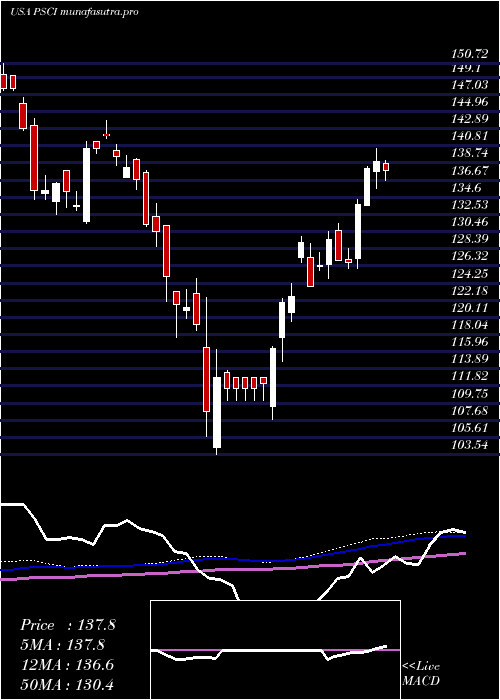Image resolution: width=500 pixels, height=700 pixels.
Task: Select the 147.03 price axis label
Action: [x=469, y=84]
